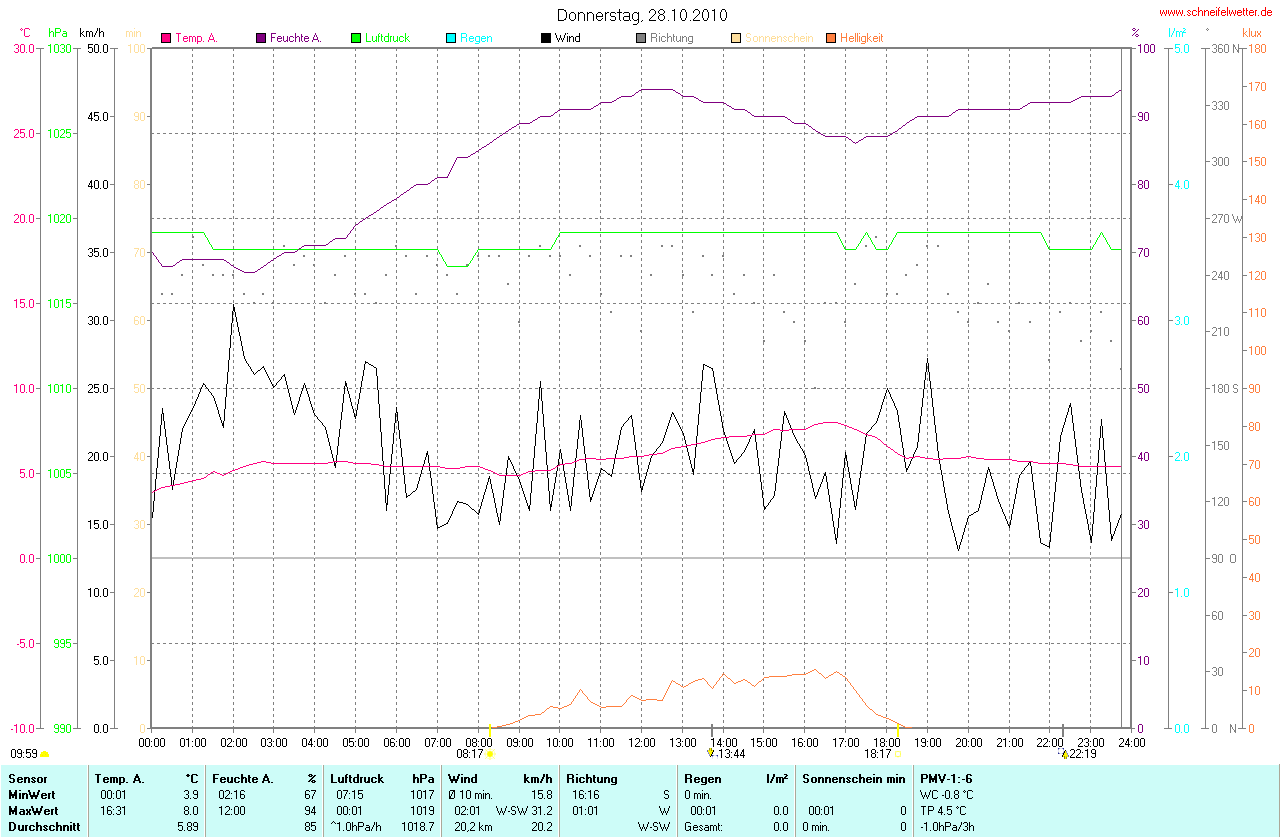Select the 'Feuchte A.' legend label
1280x837 pixels.
click(x=296, y=38)
